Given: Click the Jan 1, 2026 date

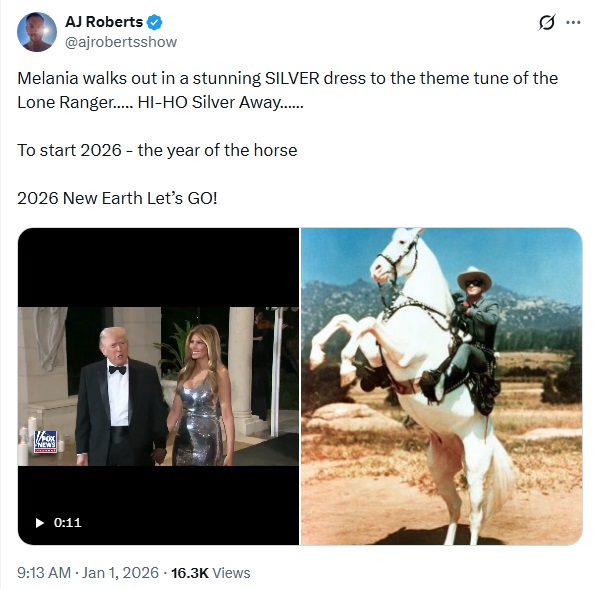Looking at the screenshot, I should tap(120, 573).
